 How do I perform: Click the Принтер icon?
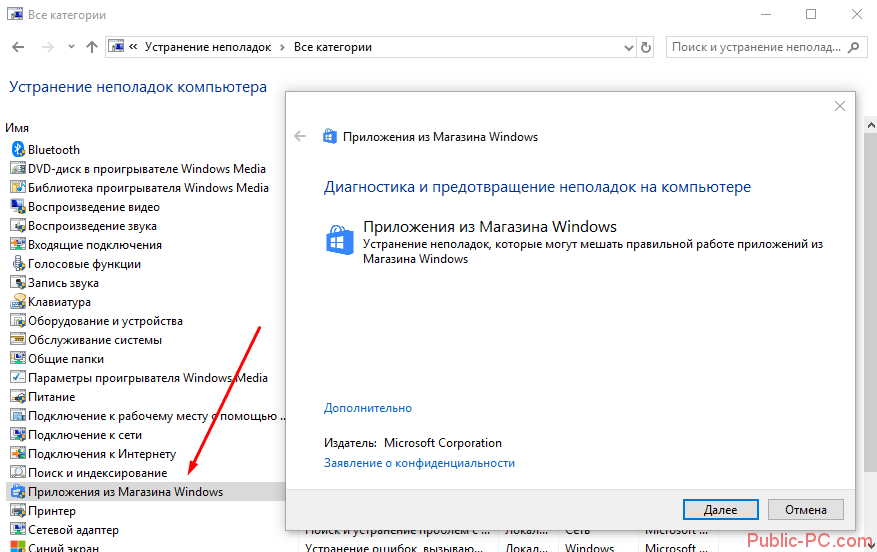pos(18,511)
